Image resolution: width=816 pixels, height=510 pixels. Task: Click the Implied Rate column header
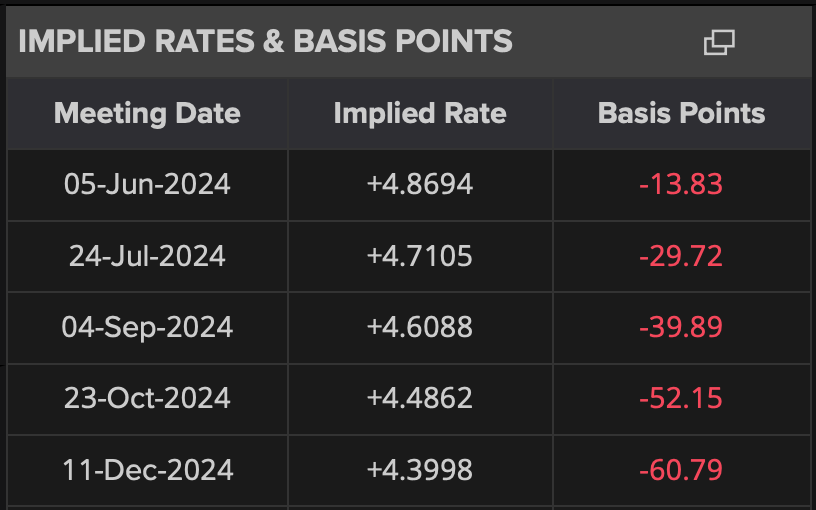click(x=420, y=113)
